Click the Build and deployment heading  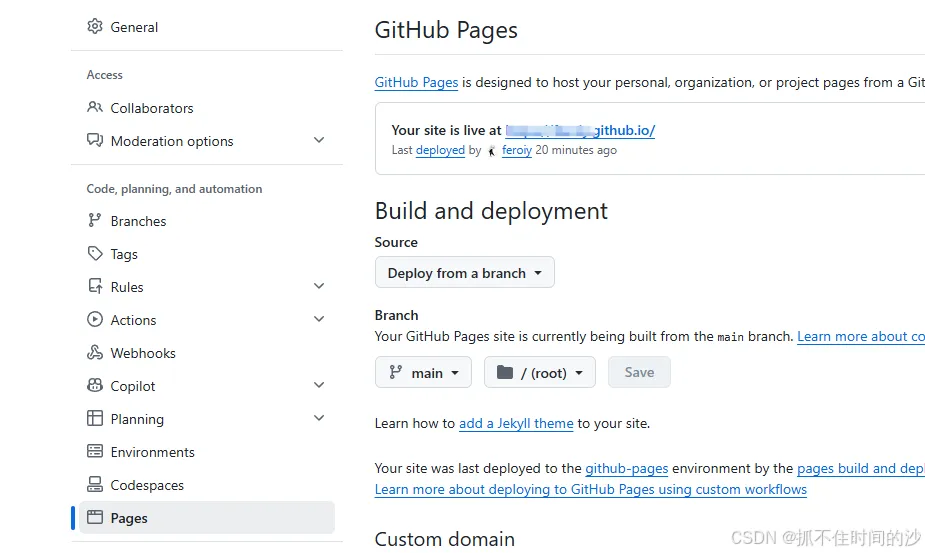(x=491, y=211)
